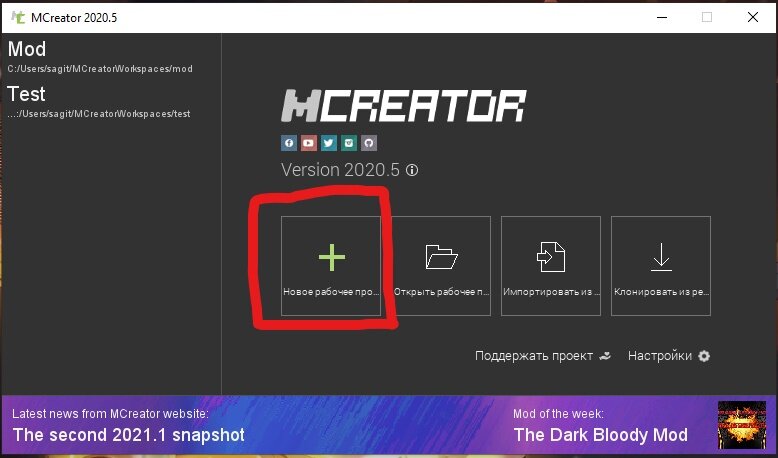Screen dimensions: 778x458
Task: Click the MCreator logo banner
Action: pyautogui.click(x=404, y=106)
